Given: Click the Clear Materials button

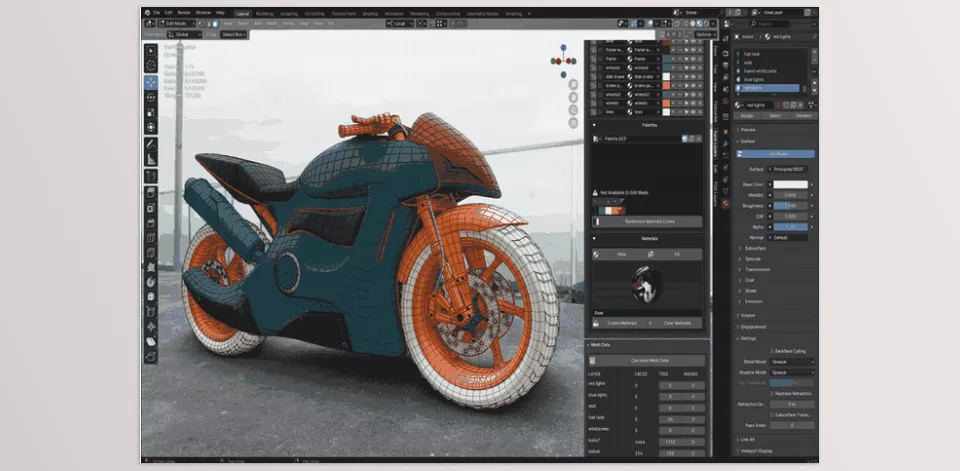Looking at the screenshot, I should point(677,323).
